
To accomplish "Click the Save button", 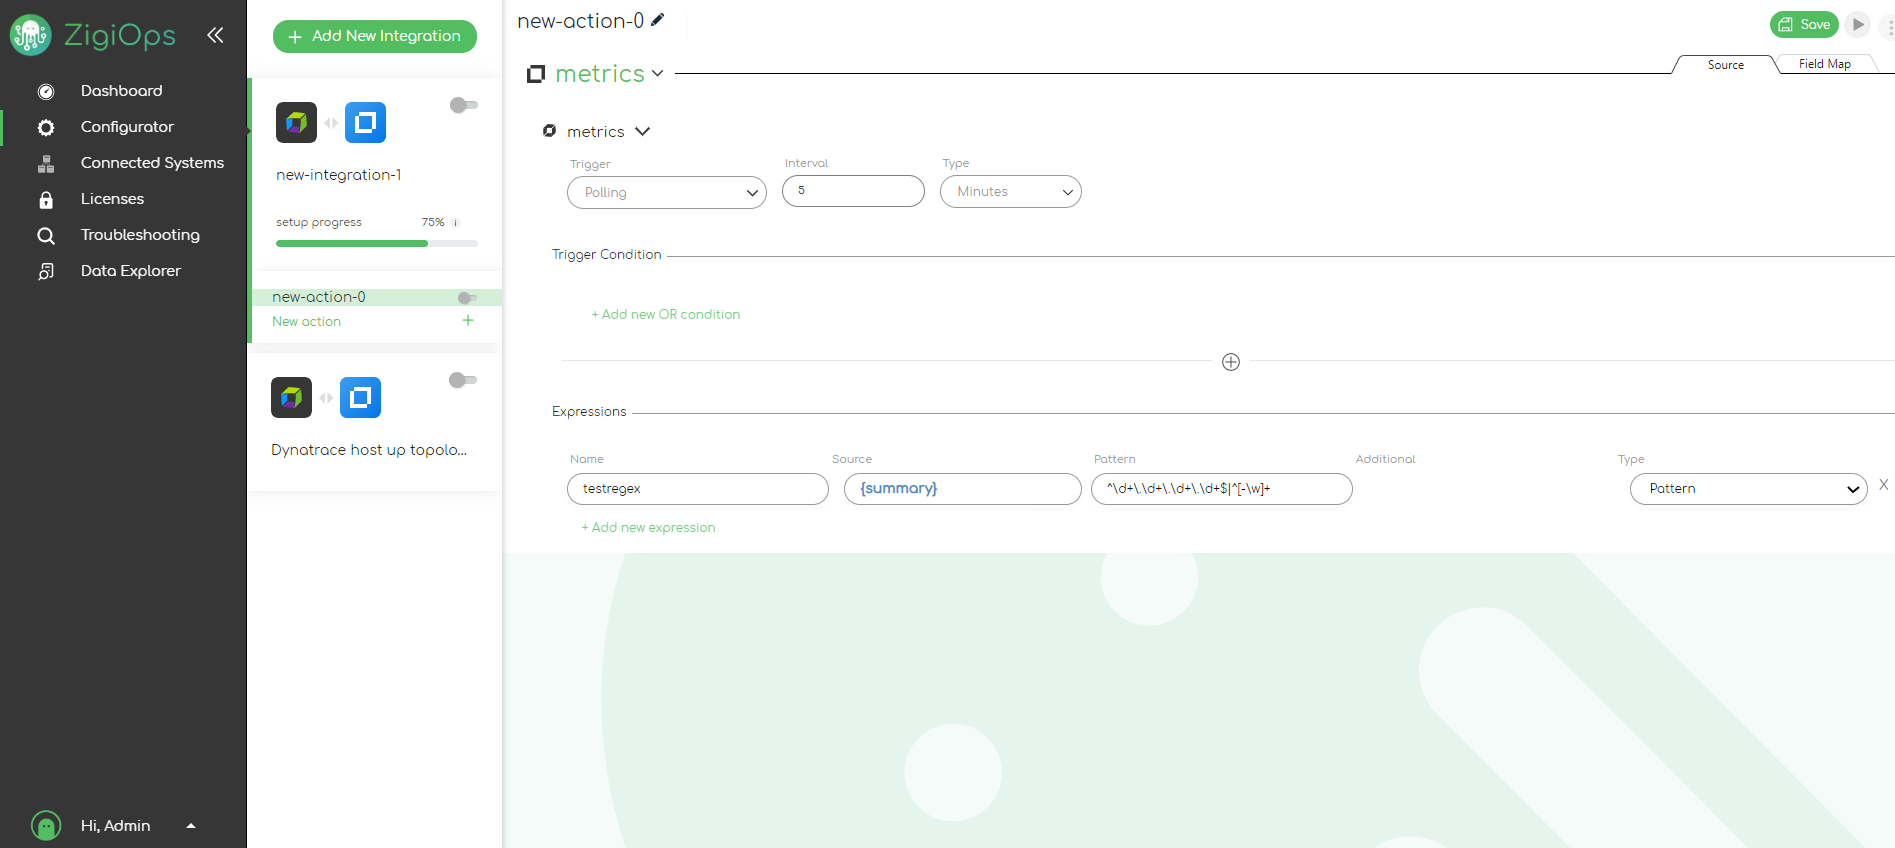I will [1804, 24].
